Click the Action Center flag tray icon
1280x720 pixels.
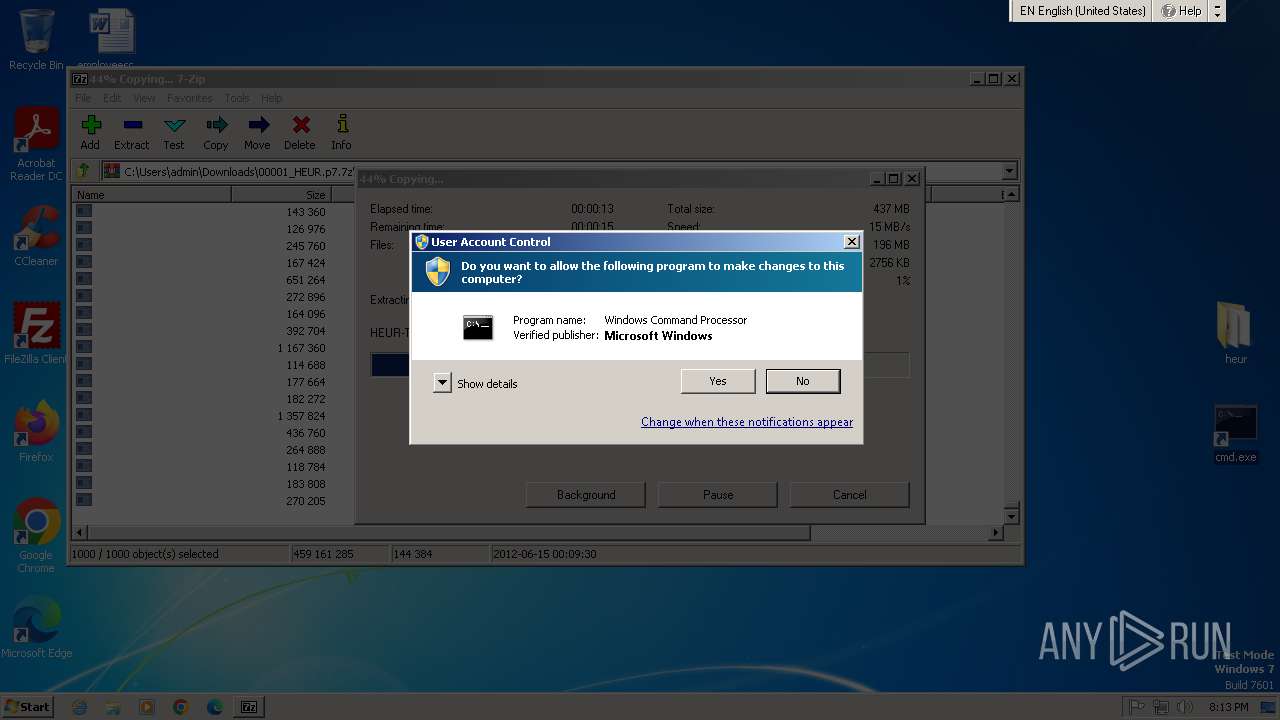click(1137, 707)
